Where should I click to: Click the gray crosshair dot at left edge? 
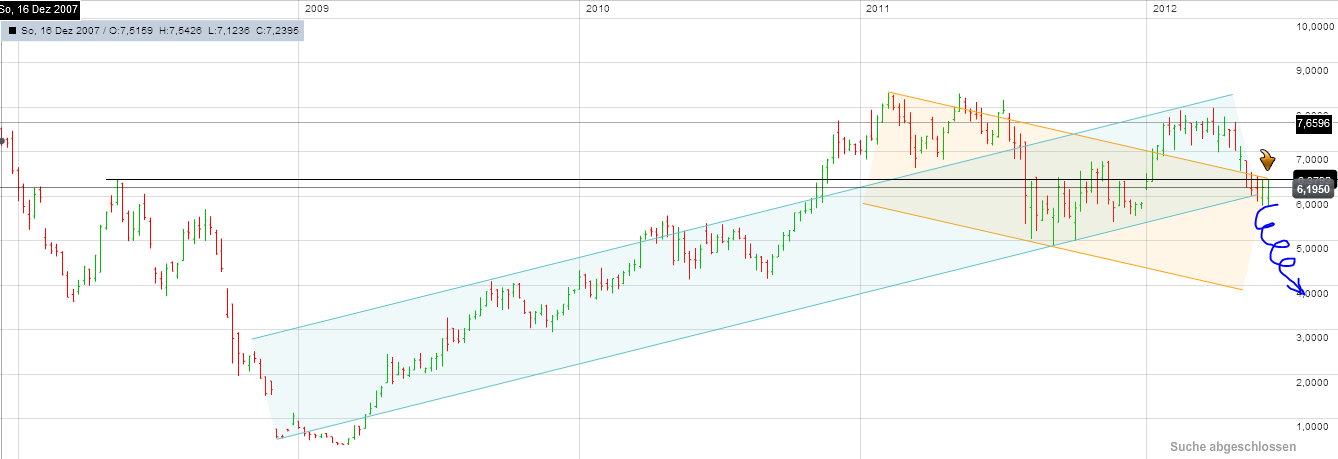point(2,140)
